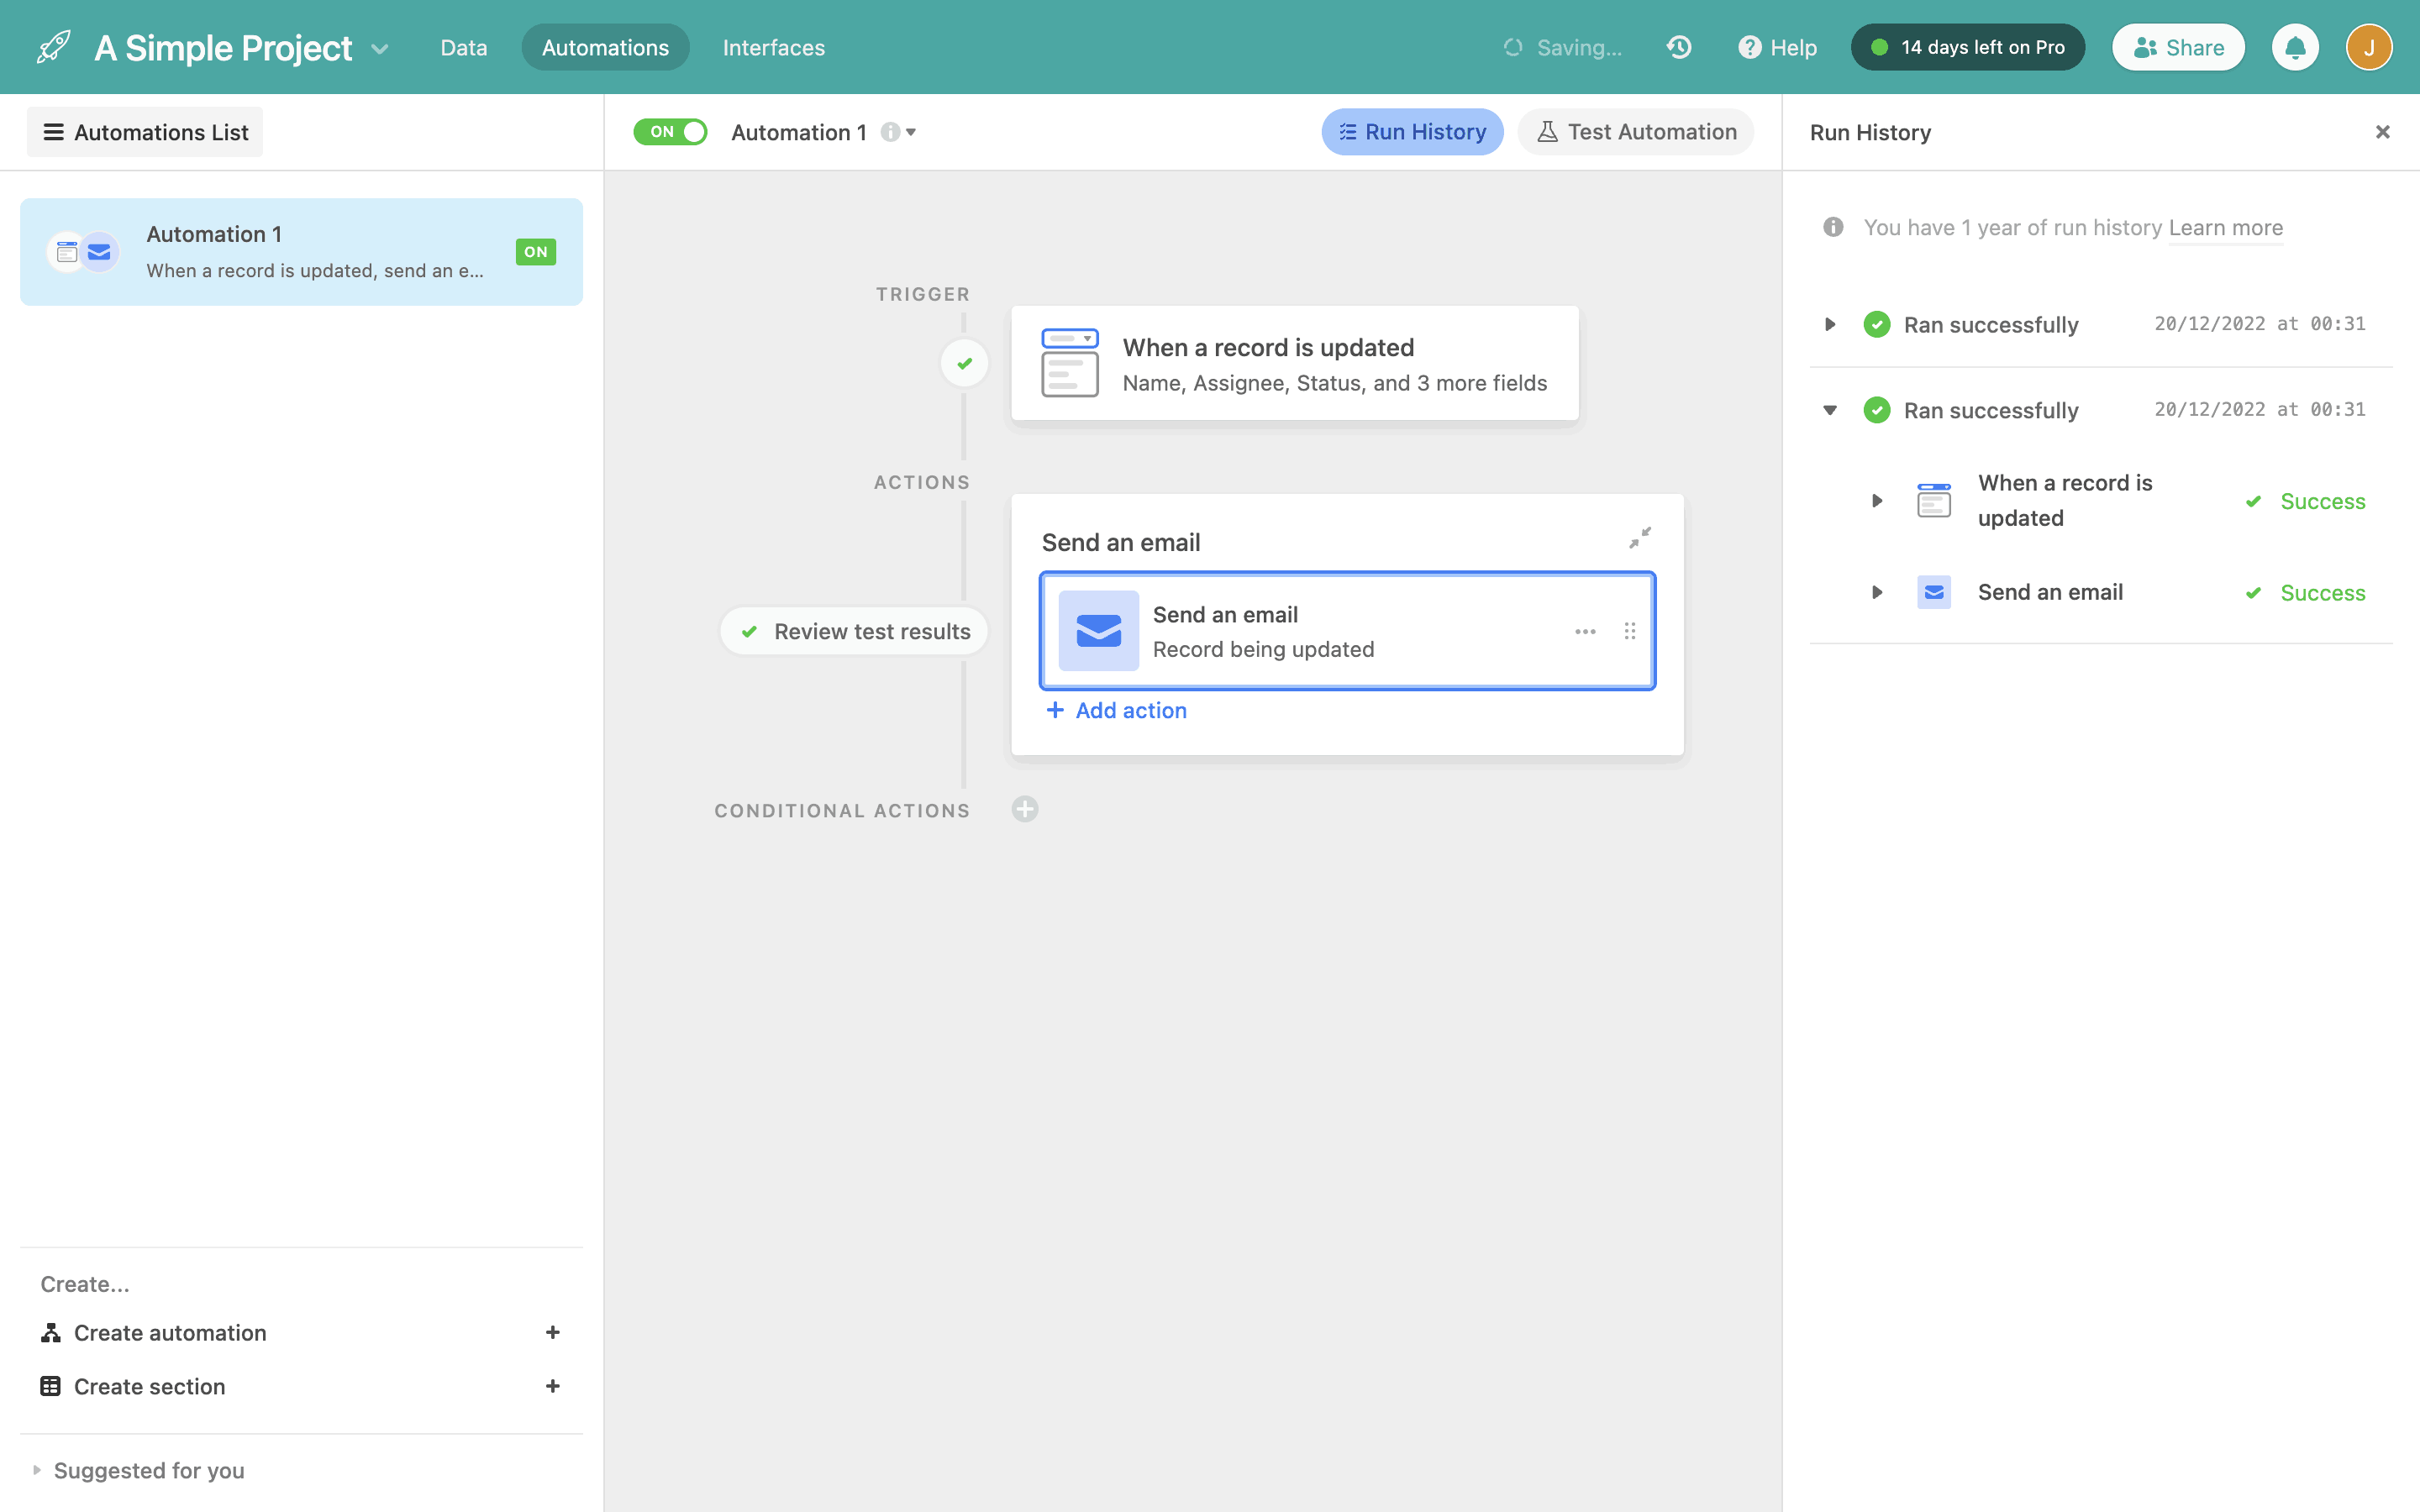Click the run history record-updated step icon

click(x=1934, y=501)
